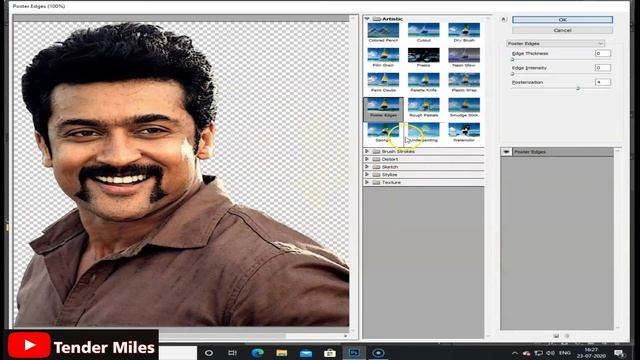Open File Explorer from the taskbar
640x360 pixels.
coord(282,353)
